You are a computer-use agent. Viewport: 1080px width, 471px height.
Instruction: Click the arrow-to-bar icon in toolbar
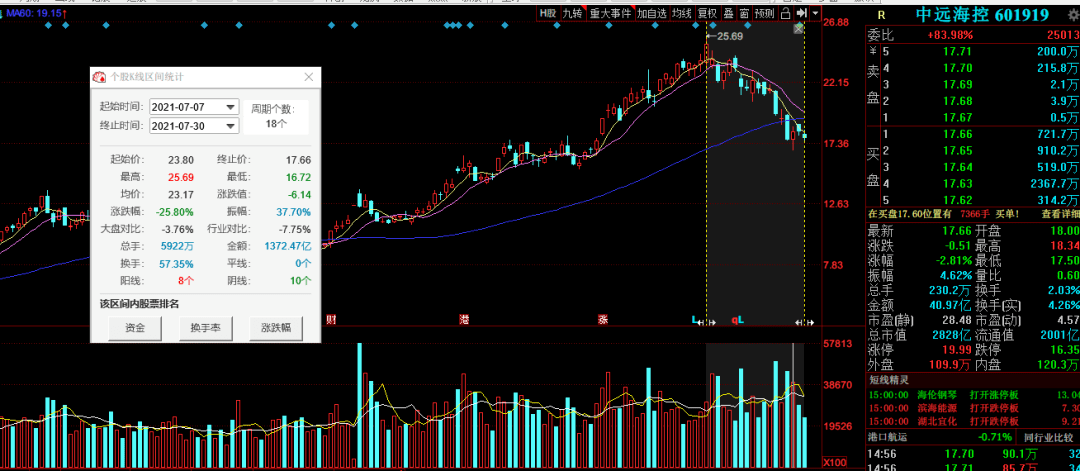pyautogui.click(x=801, y=13)
